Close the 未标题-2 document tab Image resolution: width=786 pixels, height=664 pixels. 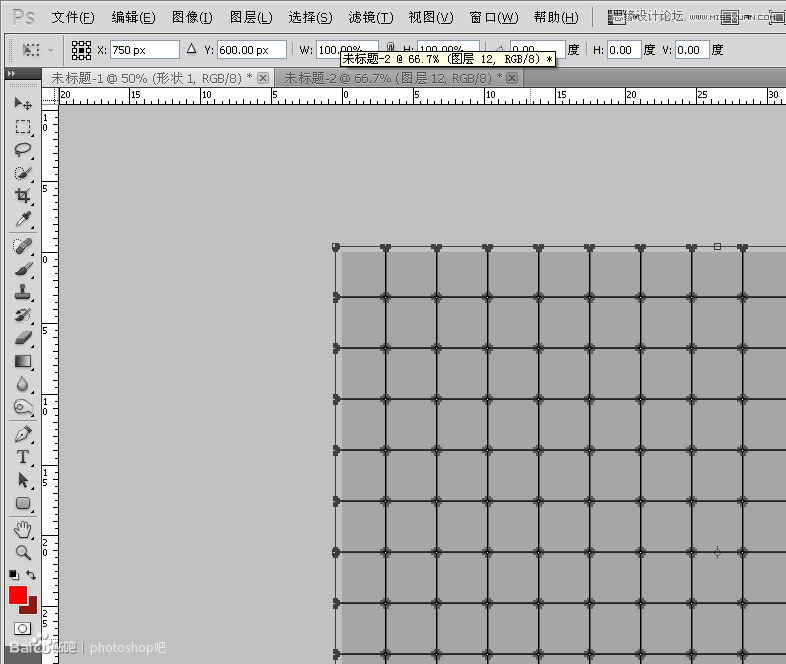click(x=514, y=77)
